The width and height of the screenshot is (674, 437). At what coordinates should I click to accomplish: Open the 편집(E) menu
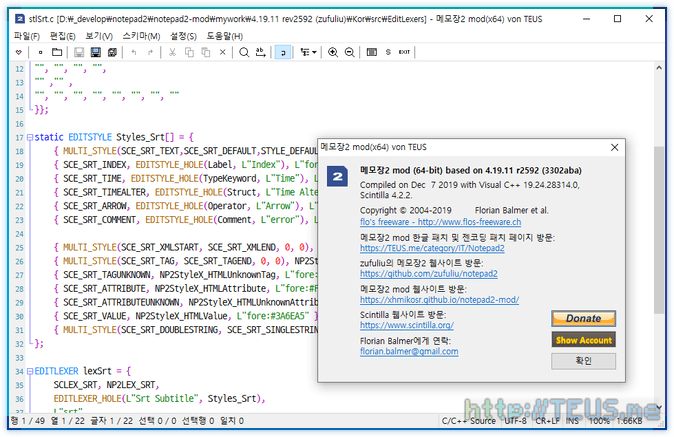tap(62, 36)
